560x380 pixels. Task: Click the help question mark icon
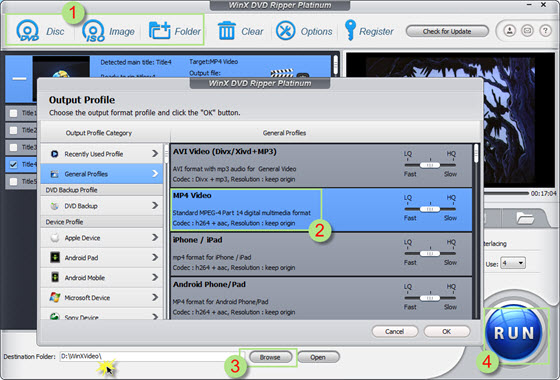(x=545, y=31)
